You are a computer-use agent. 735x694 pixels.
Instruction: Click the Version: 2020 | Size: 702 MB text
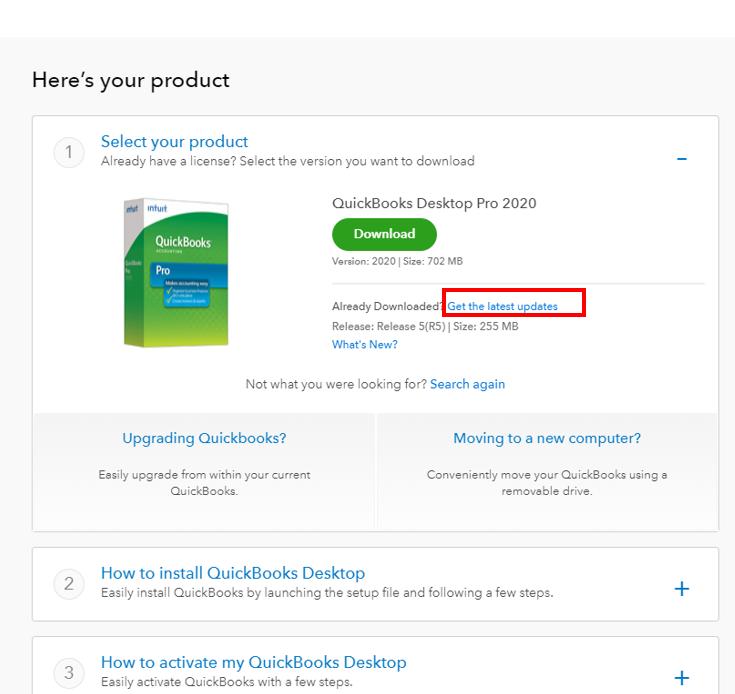pos(397,261)
